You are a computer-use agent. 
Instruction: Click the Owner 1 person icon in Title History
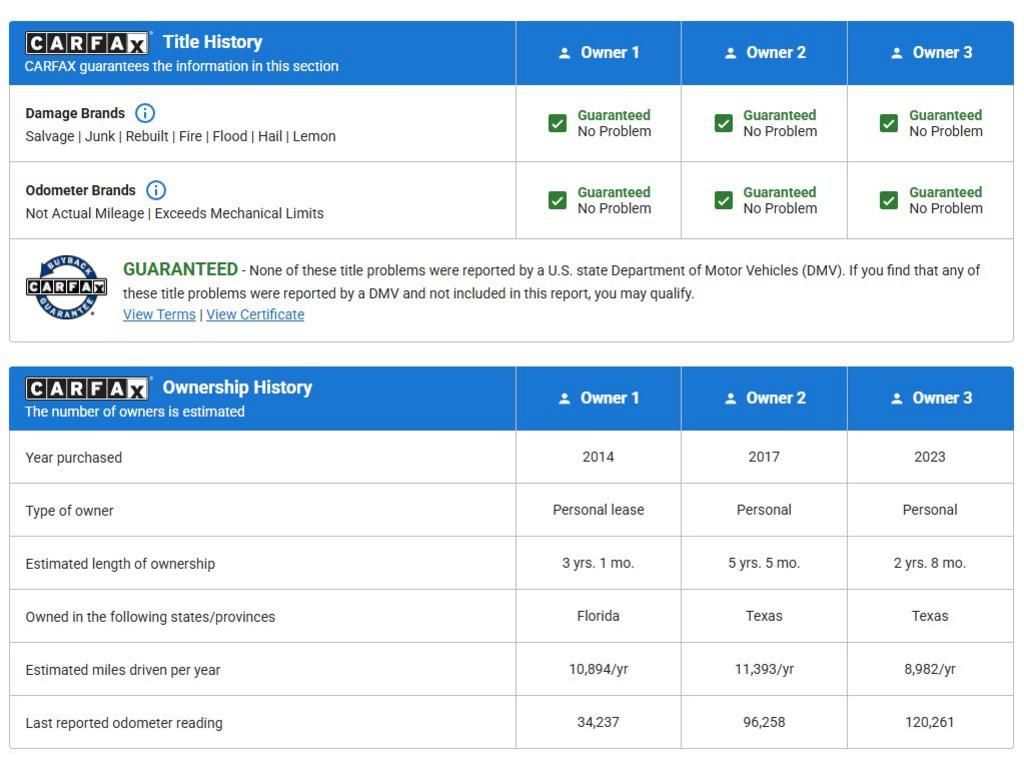565,53
